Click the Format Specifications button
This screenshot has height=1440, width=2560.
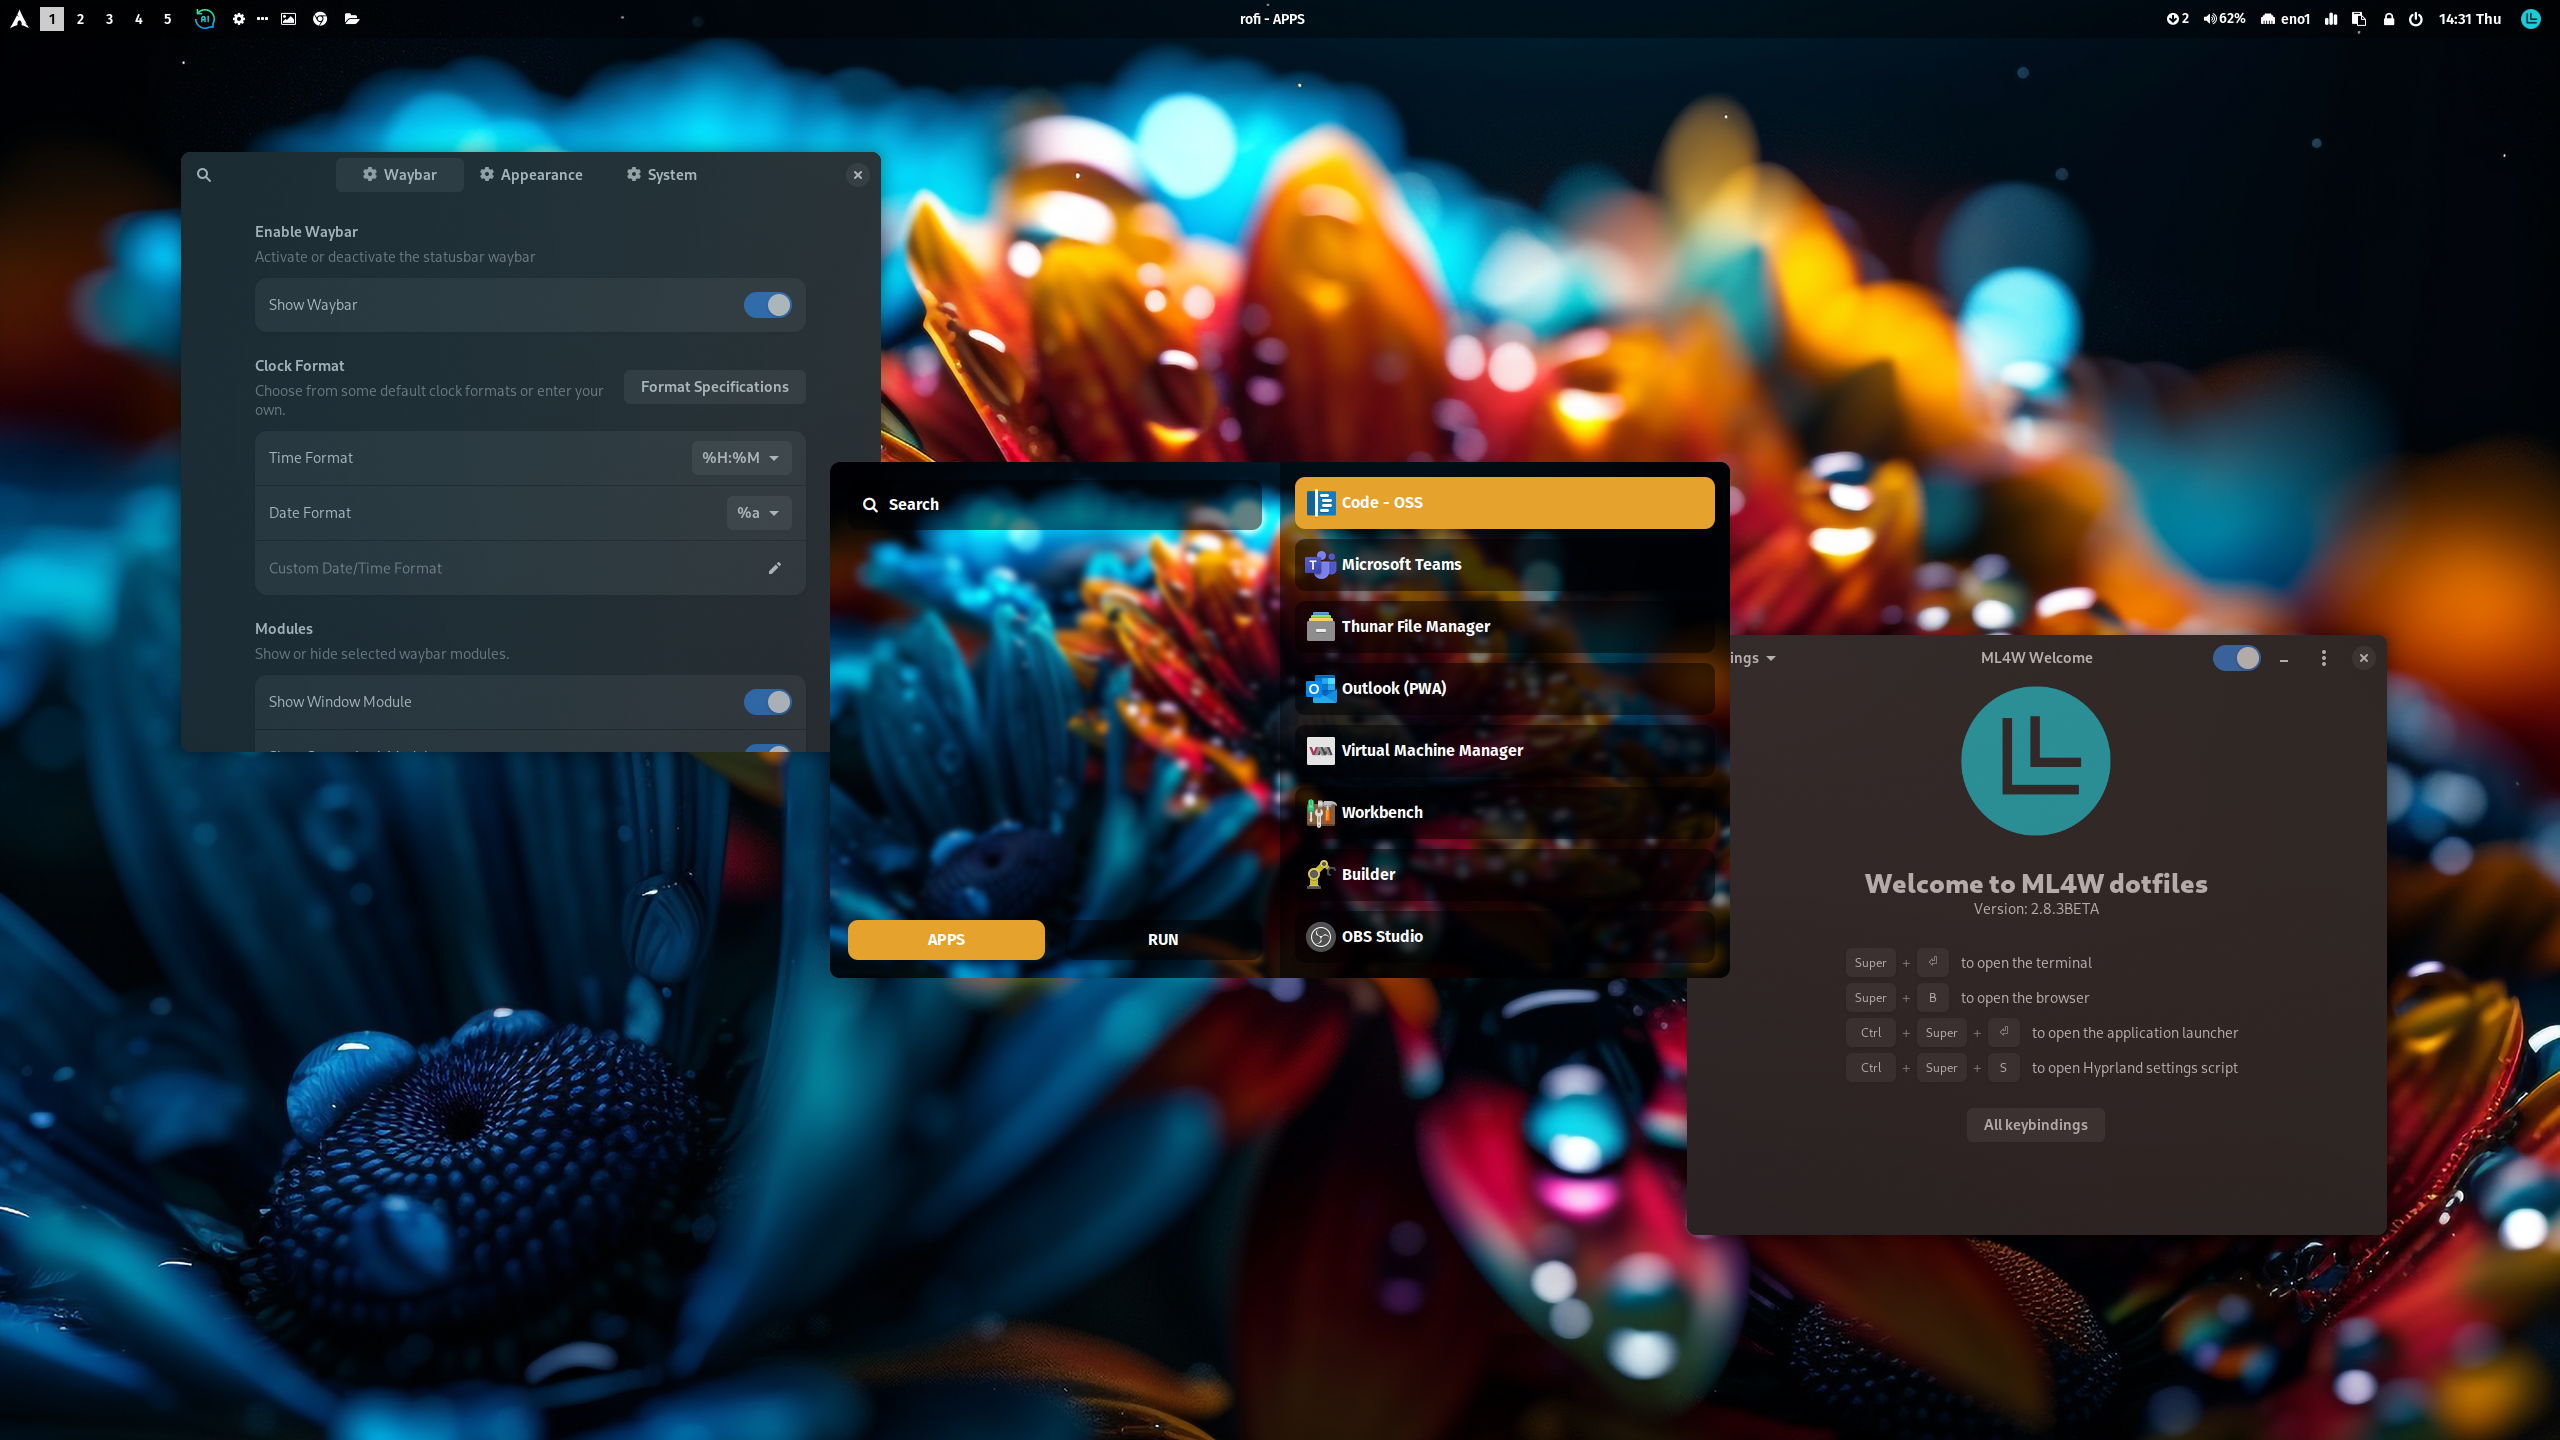pyautogui.click(x=714, y=387)
